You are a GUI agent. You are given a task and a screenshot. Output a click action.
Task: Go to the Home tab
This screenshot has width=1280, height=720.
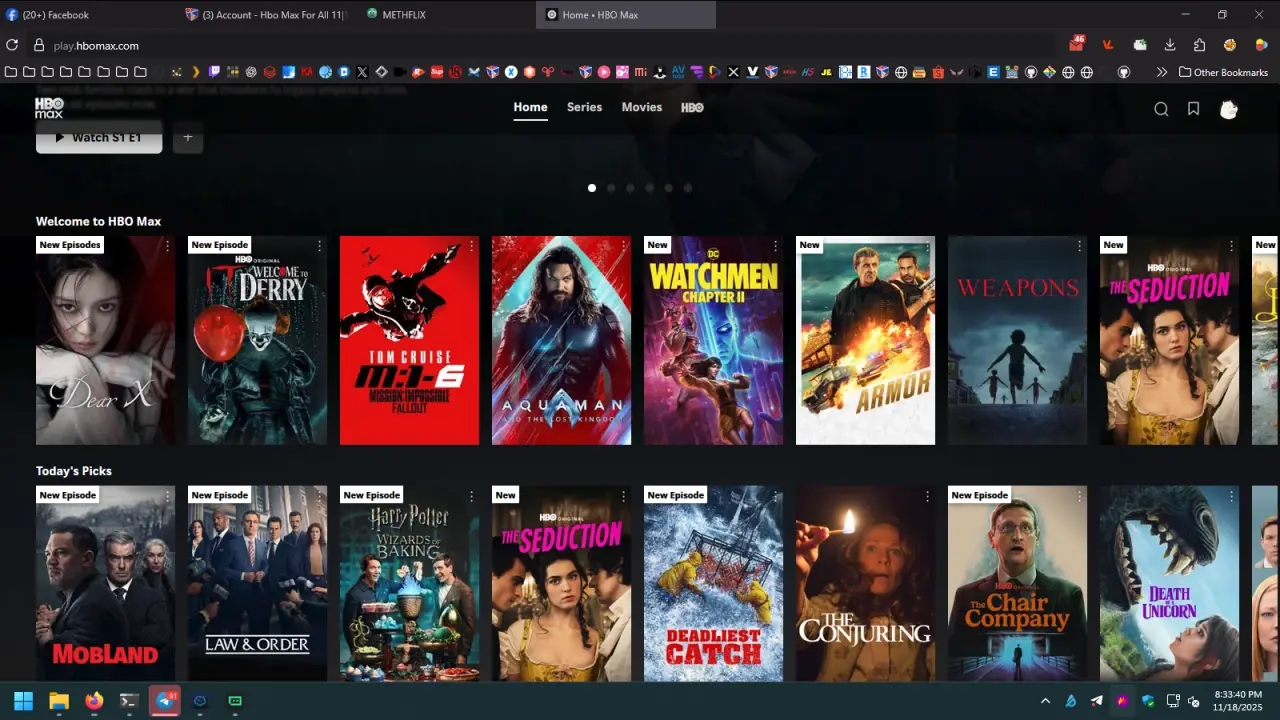click(530, 107)
